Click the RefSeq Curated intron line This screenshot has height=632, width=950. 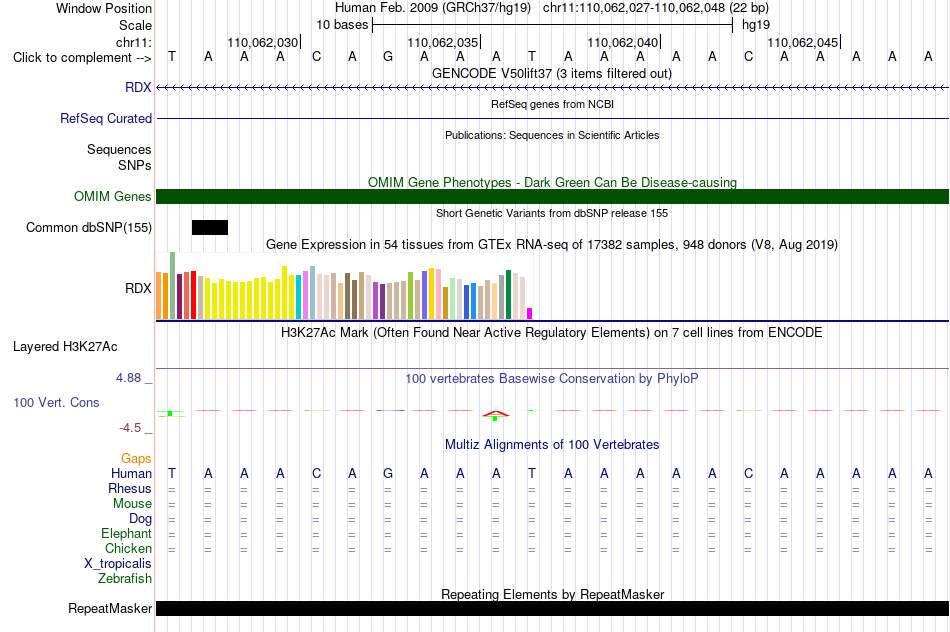pos(552,118)
